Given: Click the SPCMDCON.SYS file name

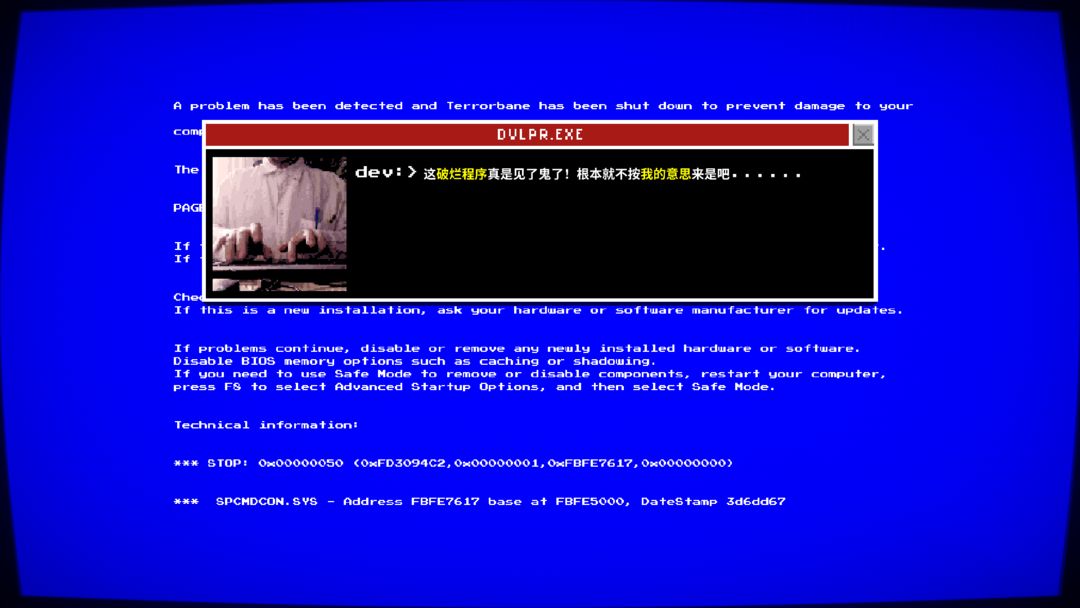Looking at the screenshot, I should [267, 501].
